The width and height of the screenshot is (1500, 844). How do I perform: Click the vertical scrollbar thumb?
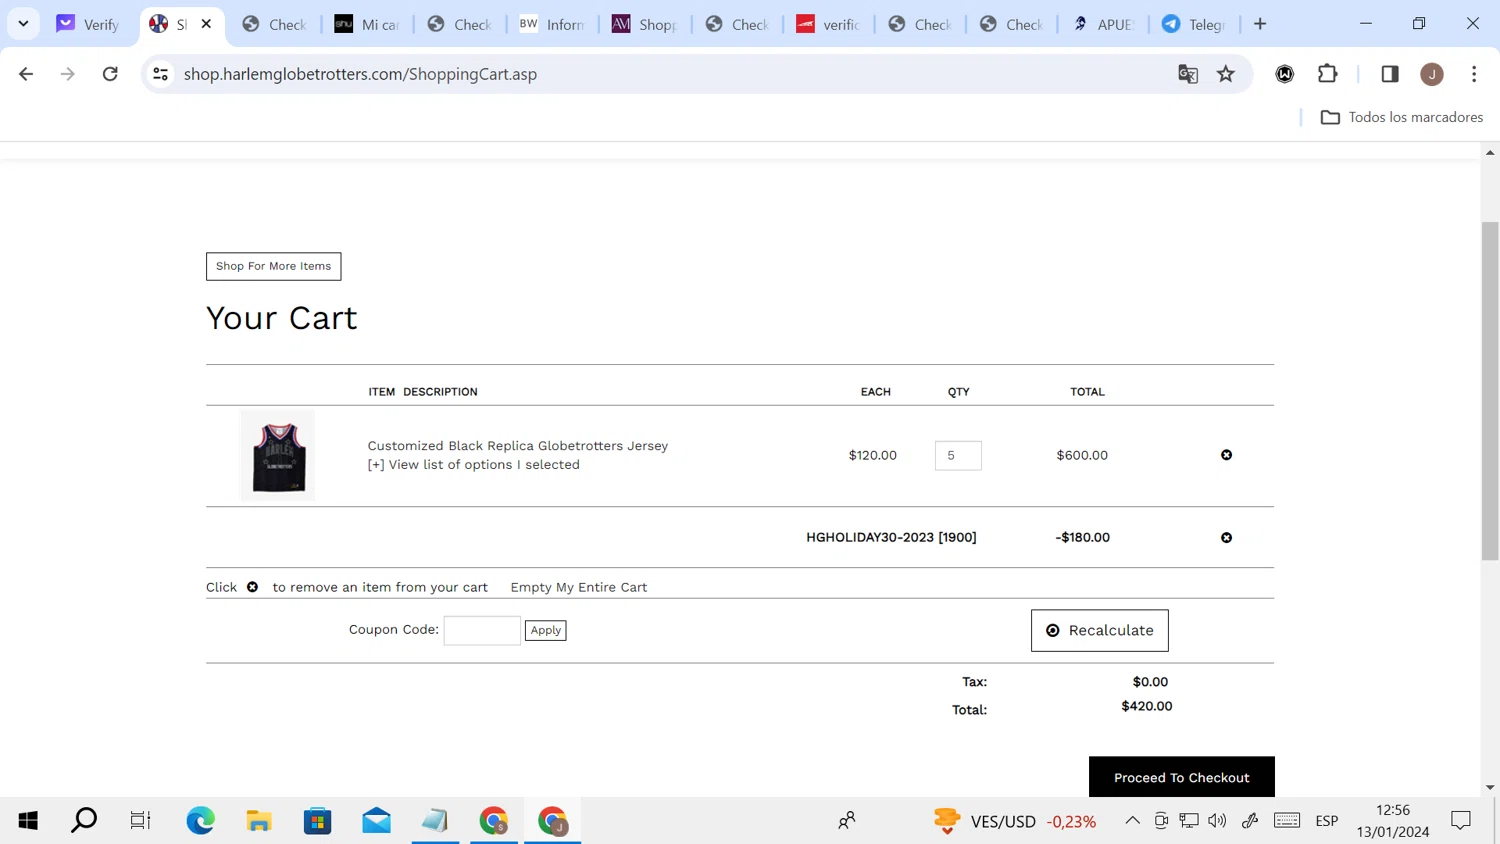point(1490,390)
